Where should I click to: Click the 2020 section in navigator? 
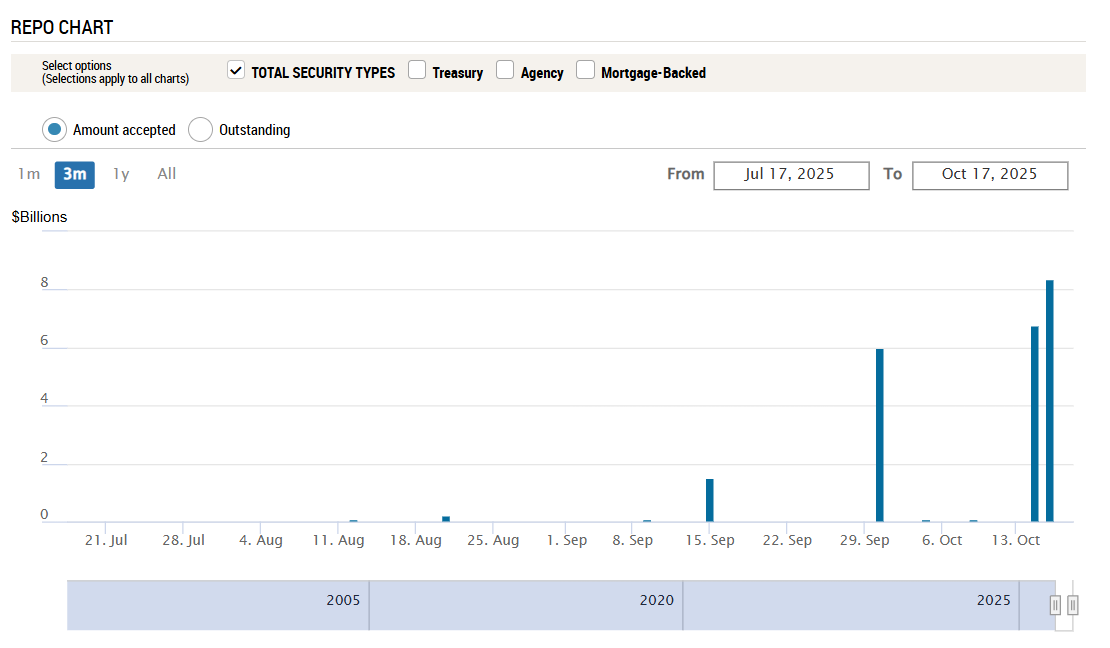pos(526,605)
